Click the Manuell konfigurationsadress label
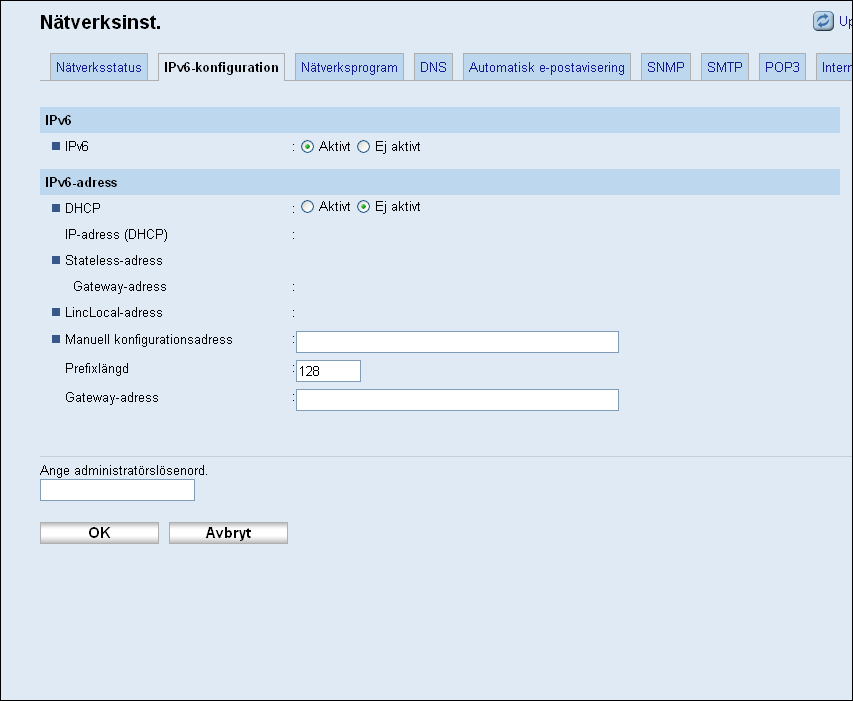 (149, 340)
